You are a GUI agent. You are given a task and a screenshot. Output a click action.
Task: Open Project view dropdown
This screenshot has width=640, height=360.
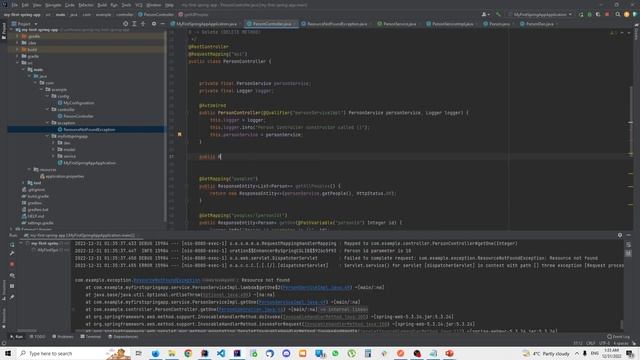click(x=24, y=24)
